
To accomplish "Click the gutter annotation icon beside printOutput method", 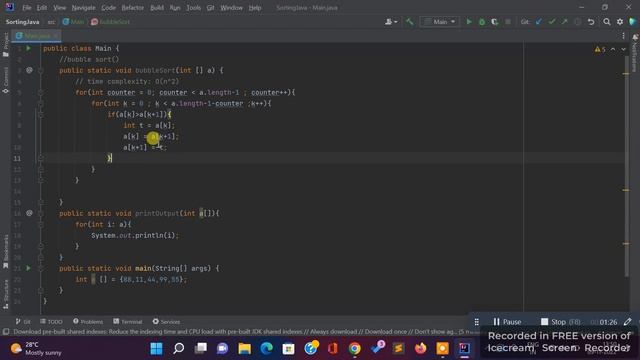I will tap(29, 213).
